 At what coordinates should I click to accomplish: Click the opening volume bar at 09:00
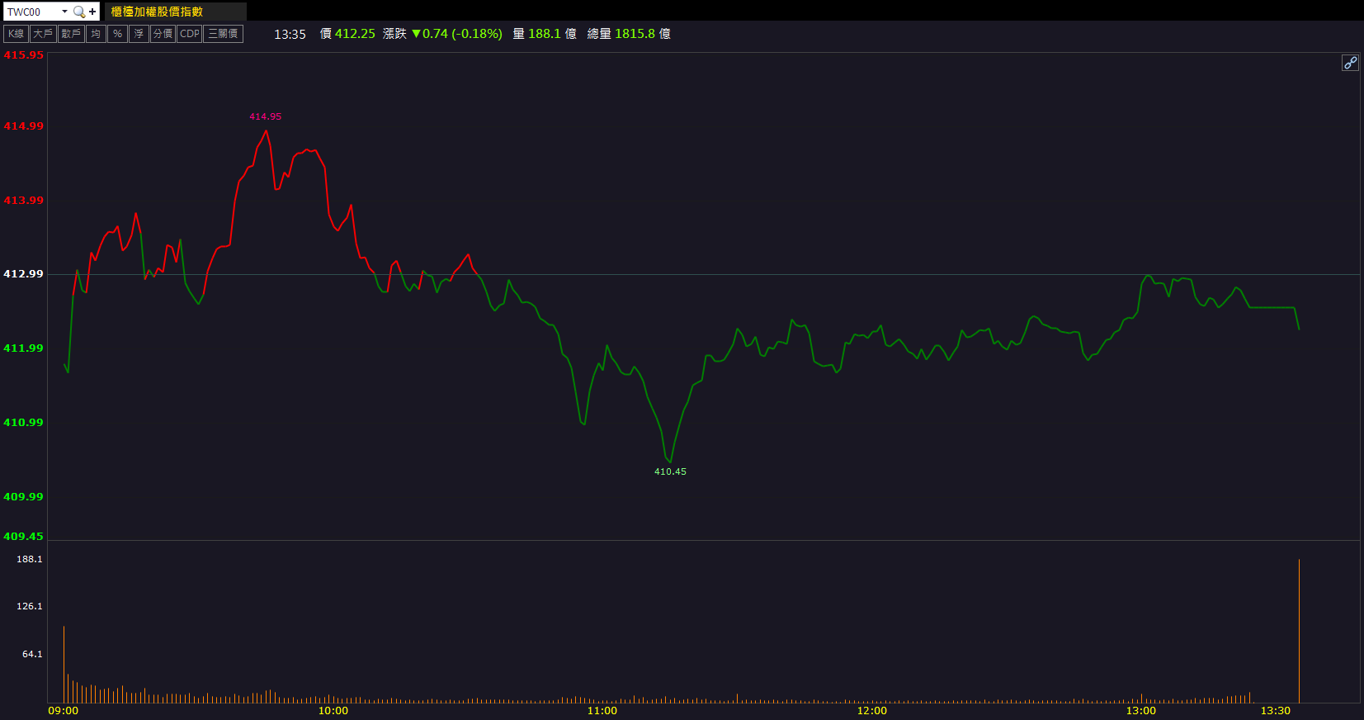pos(64,664)
